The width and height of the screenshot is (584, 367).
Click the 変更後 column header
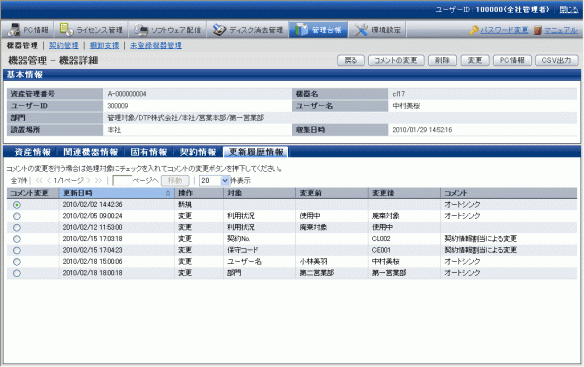[404, 193]
